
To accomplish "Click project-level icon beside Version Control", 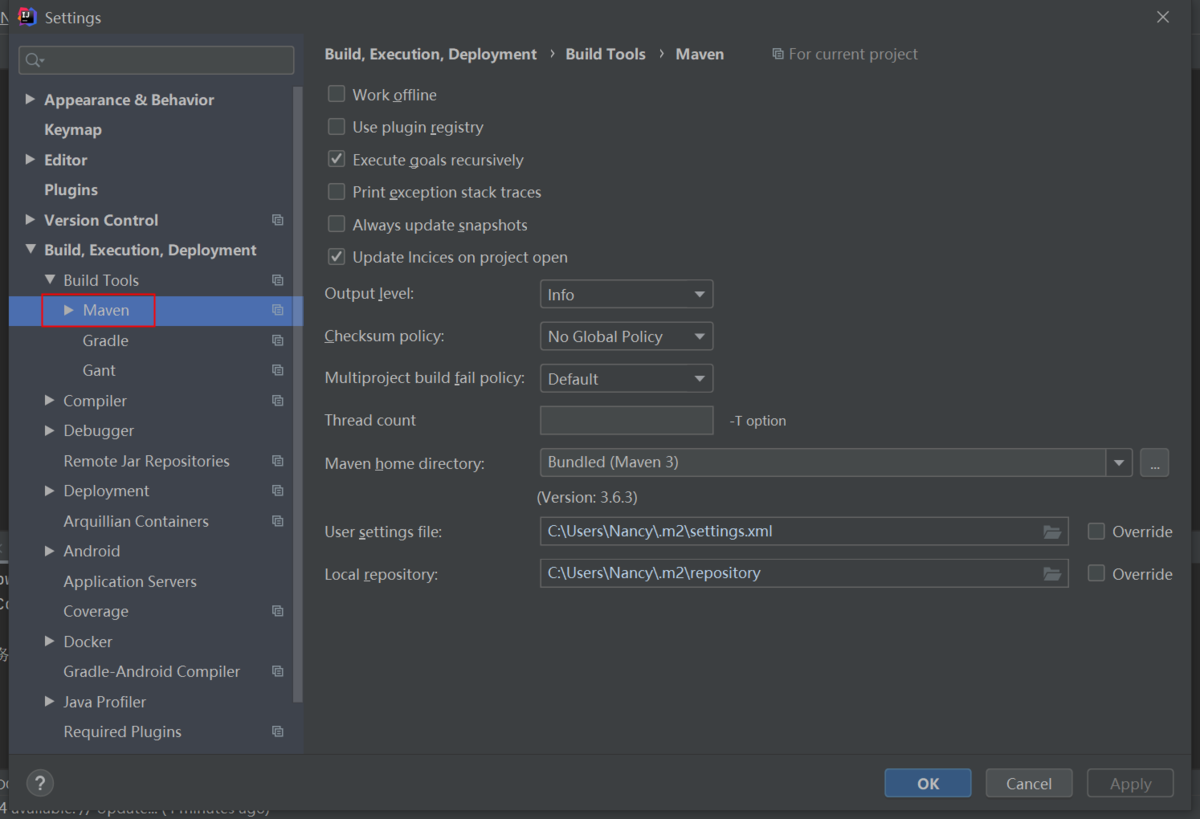I will [x=277, y=220].
